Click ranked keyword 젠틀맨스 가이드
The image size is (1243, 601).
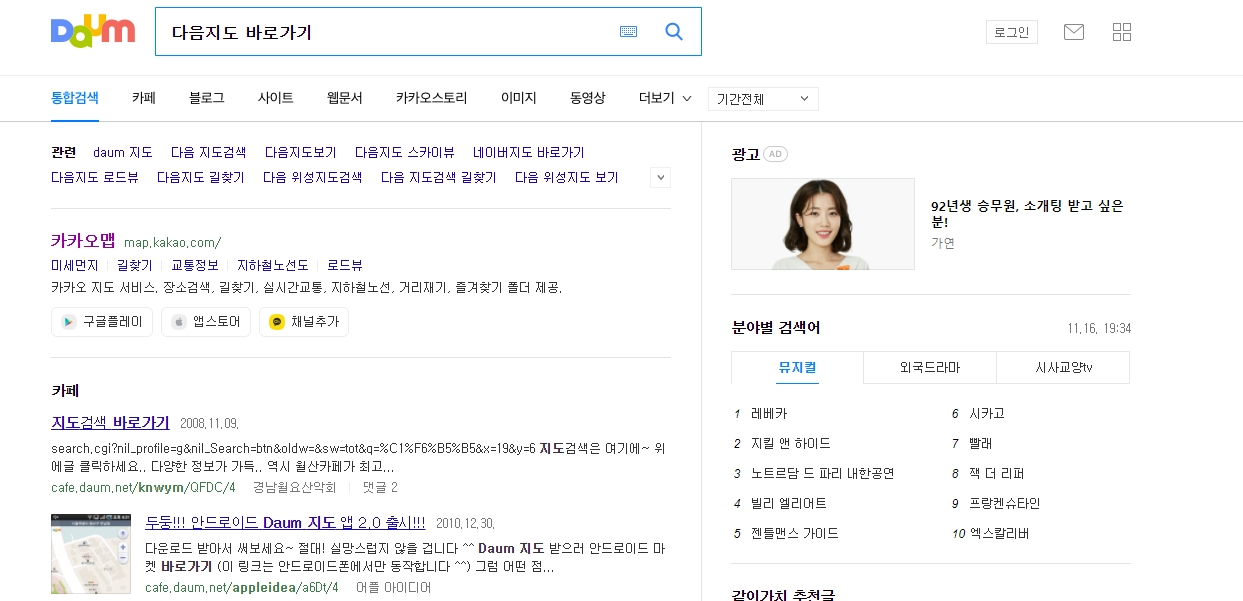795,534
